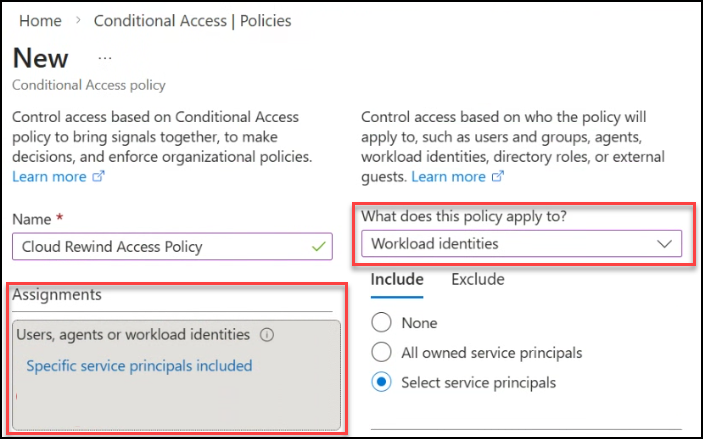The image size is (703, 439).
Task: Click the green validation checkmark in Name field
Action: 319,246
